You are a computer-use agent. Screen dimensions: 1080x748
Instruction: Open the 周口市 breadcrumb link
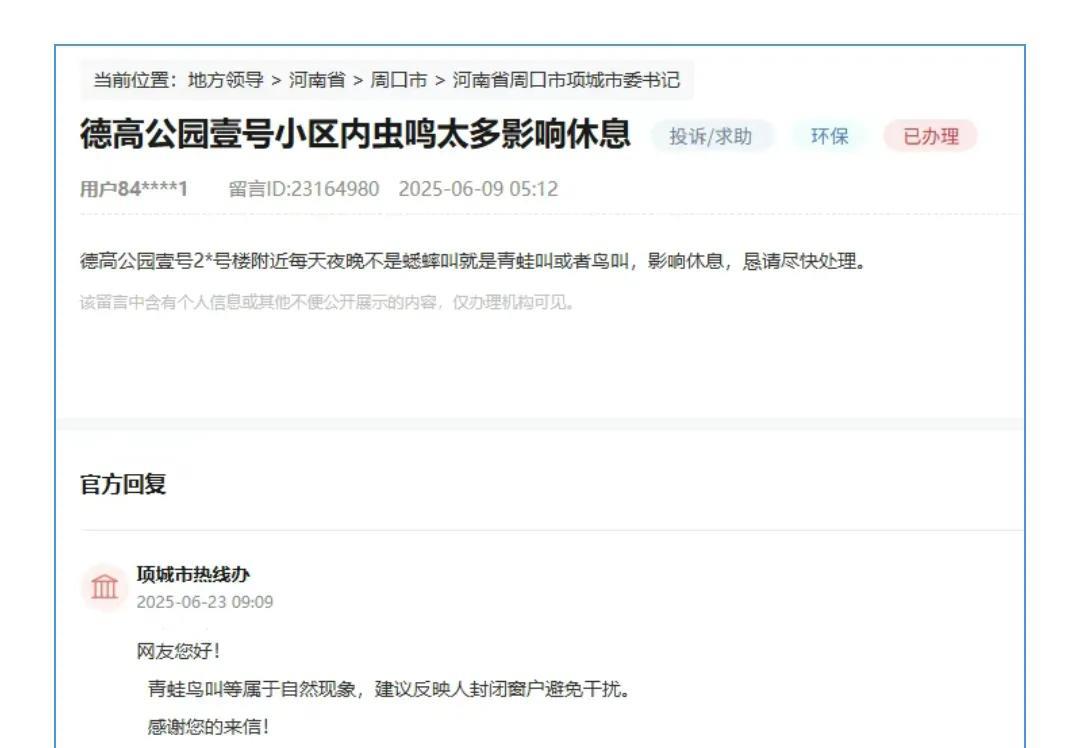pos(399,81)
